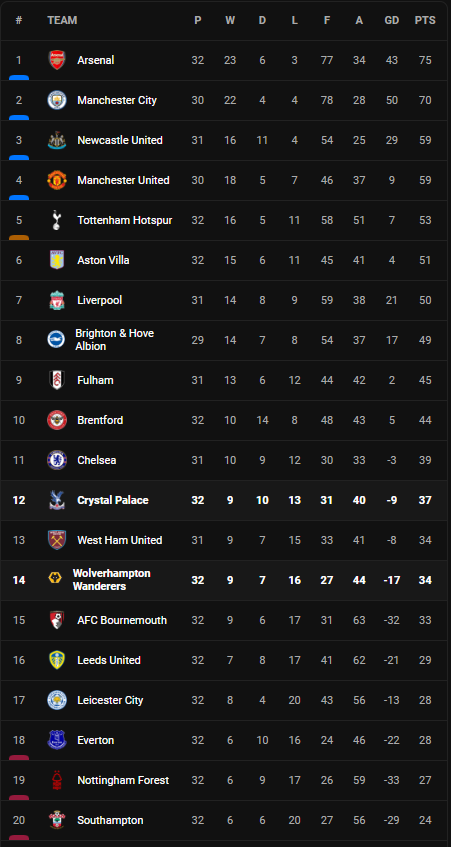Select the Southampton crest icon
Viewport: 451px width, 847px height.
tap(57, 819)
